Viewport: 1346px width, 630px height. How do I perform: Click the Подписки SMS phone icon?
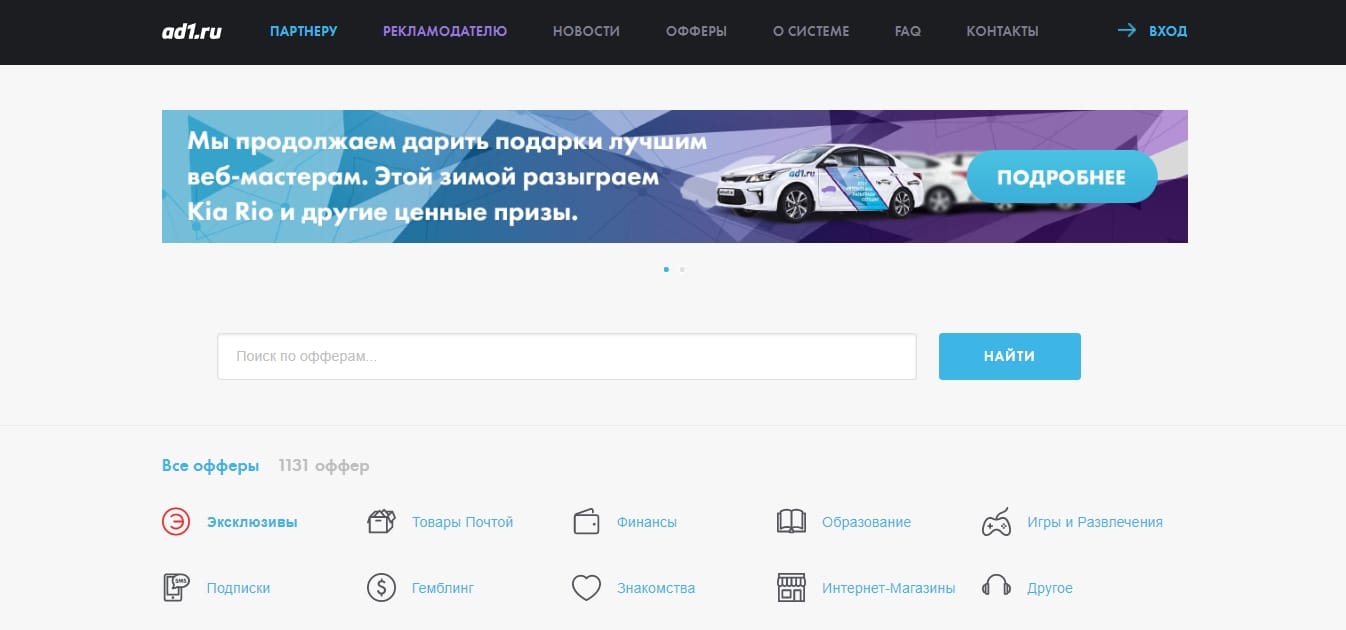(x=176, y=588)
